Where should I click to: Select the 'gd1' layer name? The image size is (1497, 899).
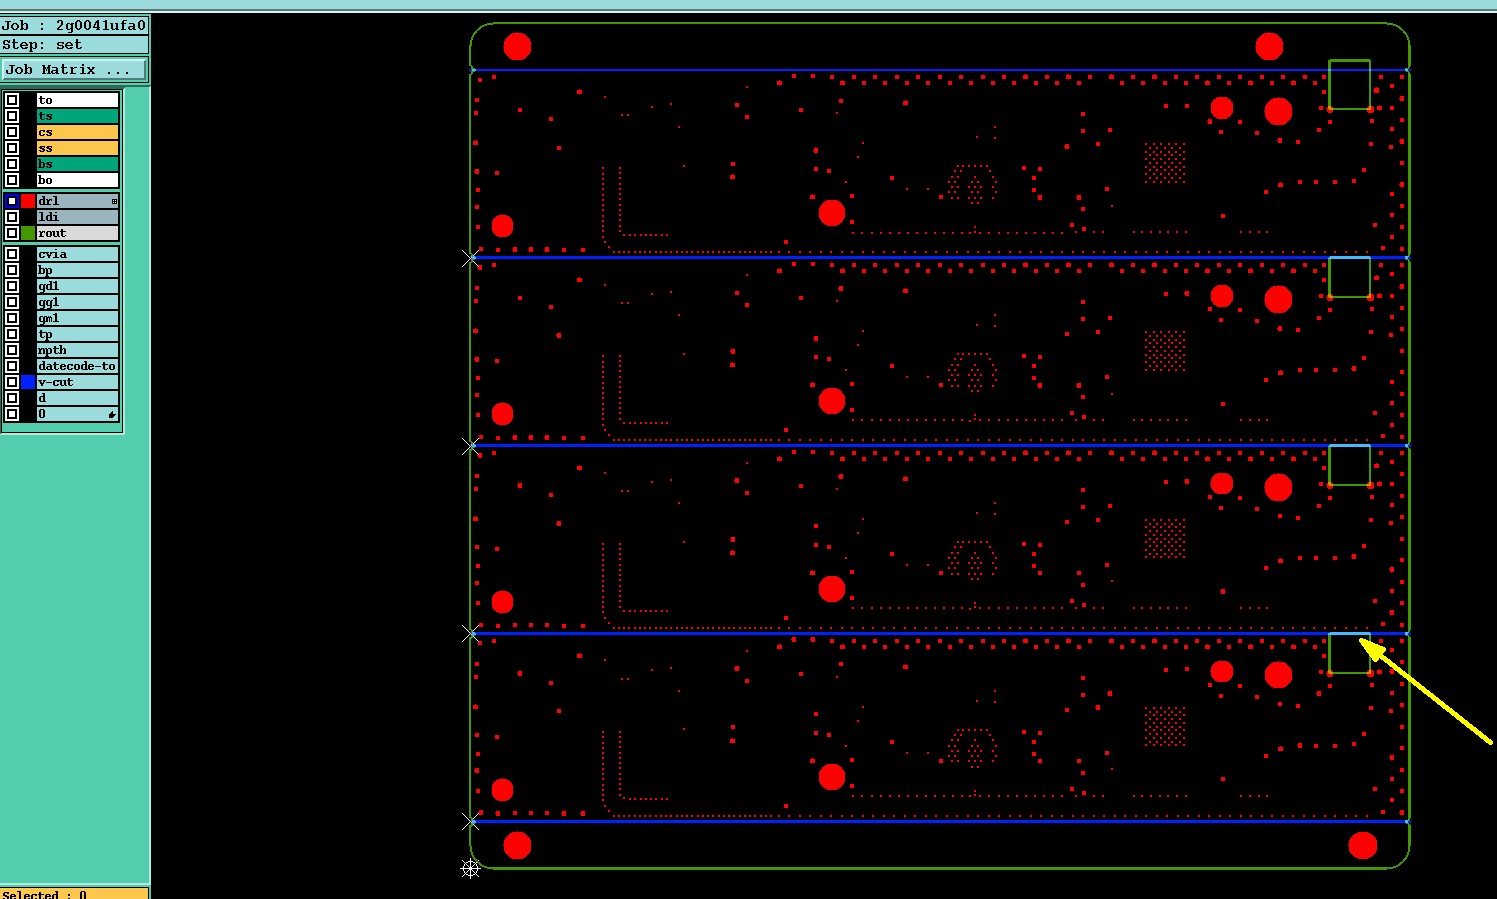point(78,286)
